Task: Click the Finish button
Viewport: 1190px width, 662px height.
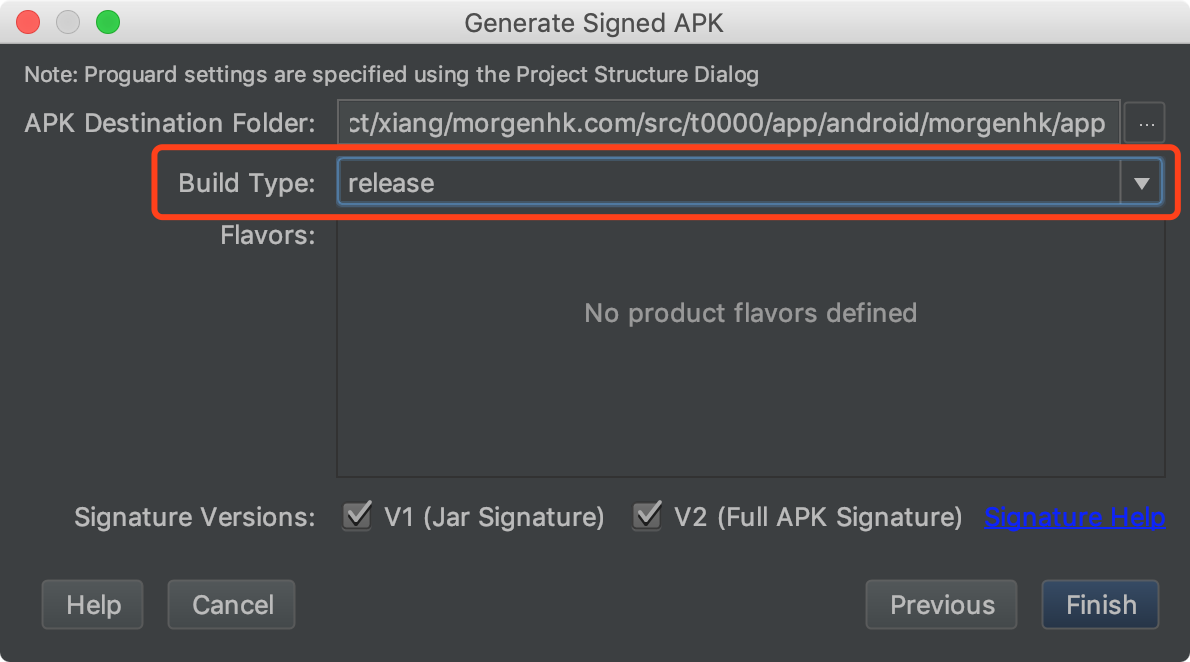Action: point(1100,604)
